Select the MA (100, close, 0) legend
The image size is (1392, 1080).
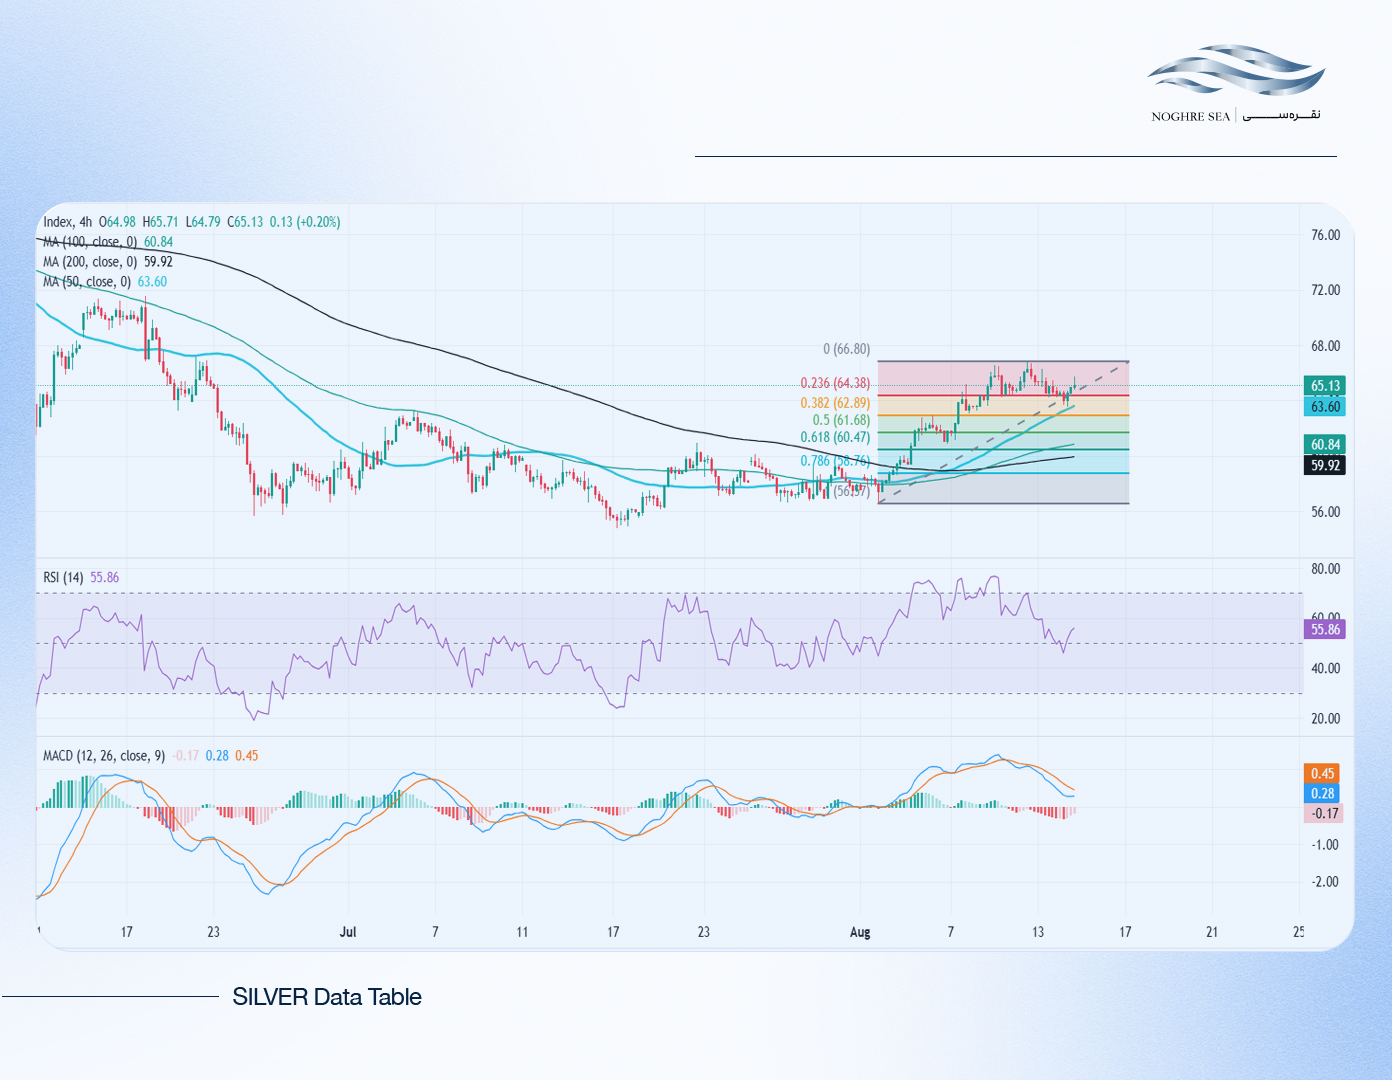[108, 242]
